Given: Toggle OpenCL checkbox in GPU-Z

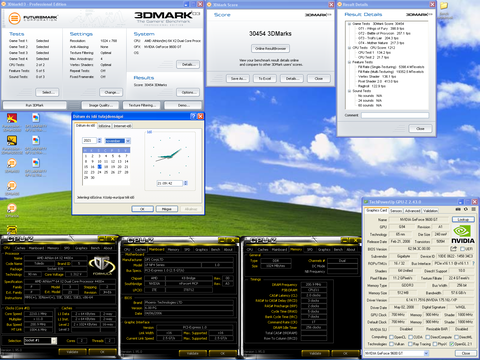Looking at the screenshot, I should coord(392,337).
